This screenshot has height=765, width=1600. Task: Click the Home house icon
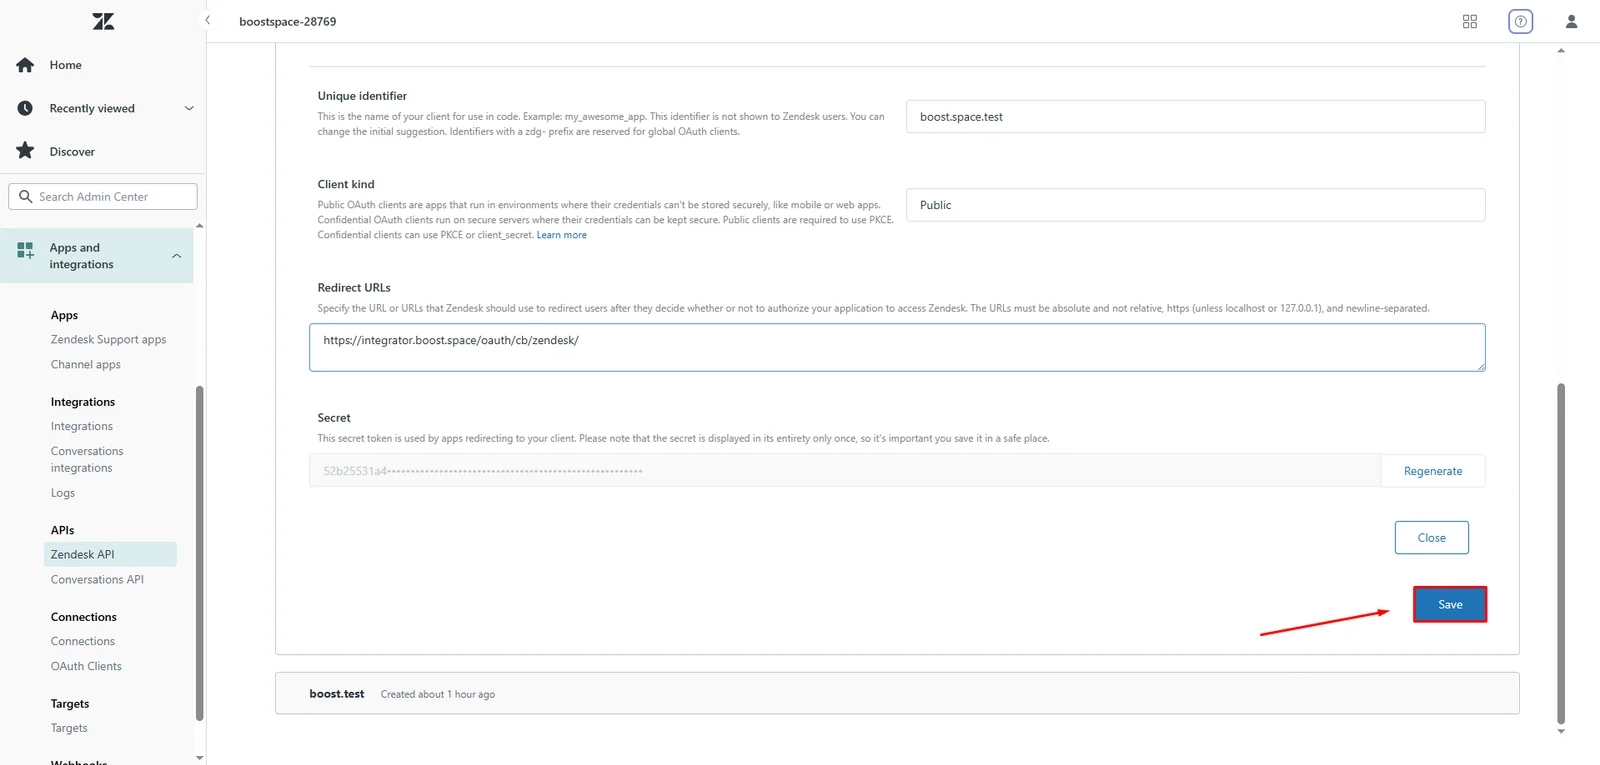point(25,65)
